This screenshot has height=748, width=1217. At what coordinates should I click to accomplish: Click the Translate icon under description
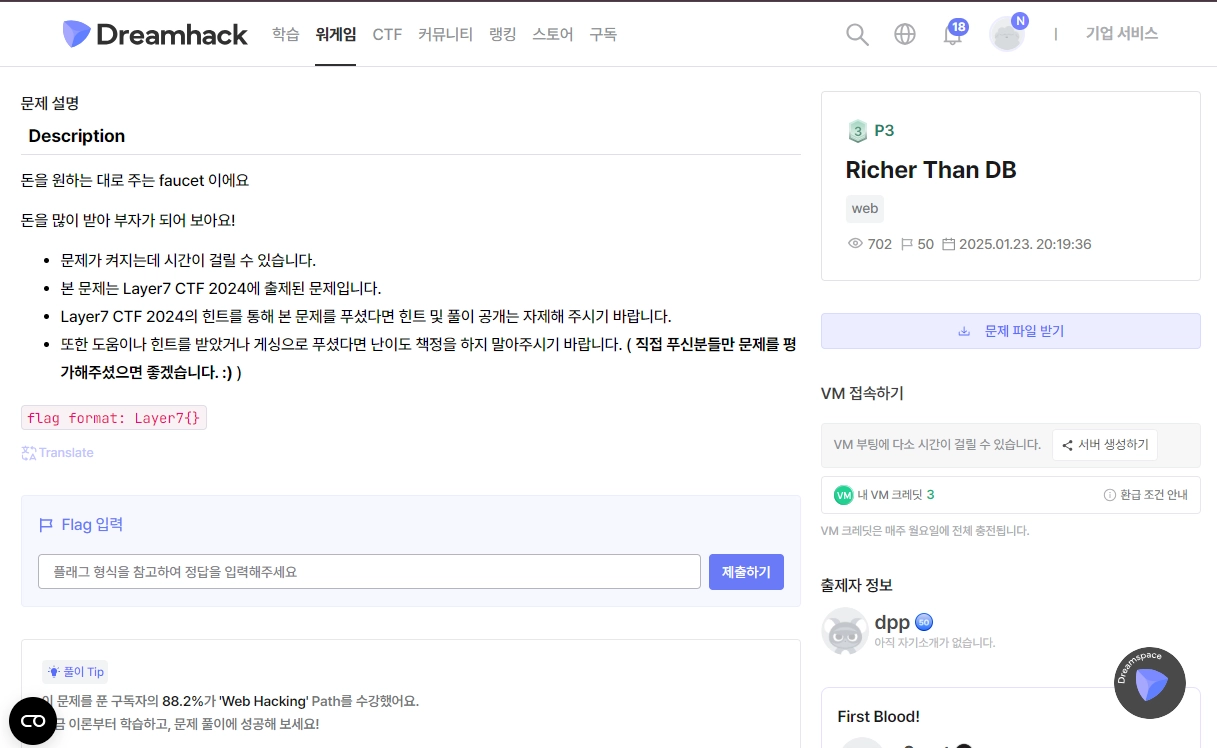click(x=29, y=453)
